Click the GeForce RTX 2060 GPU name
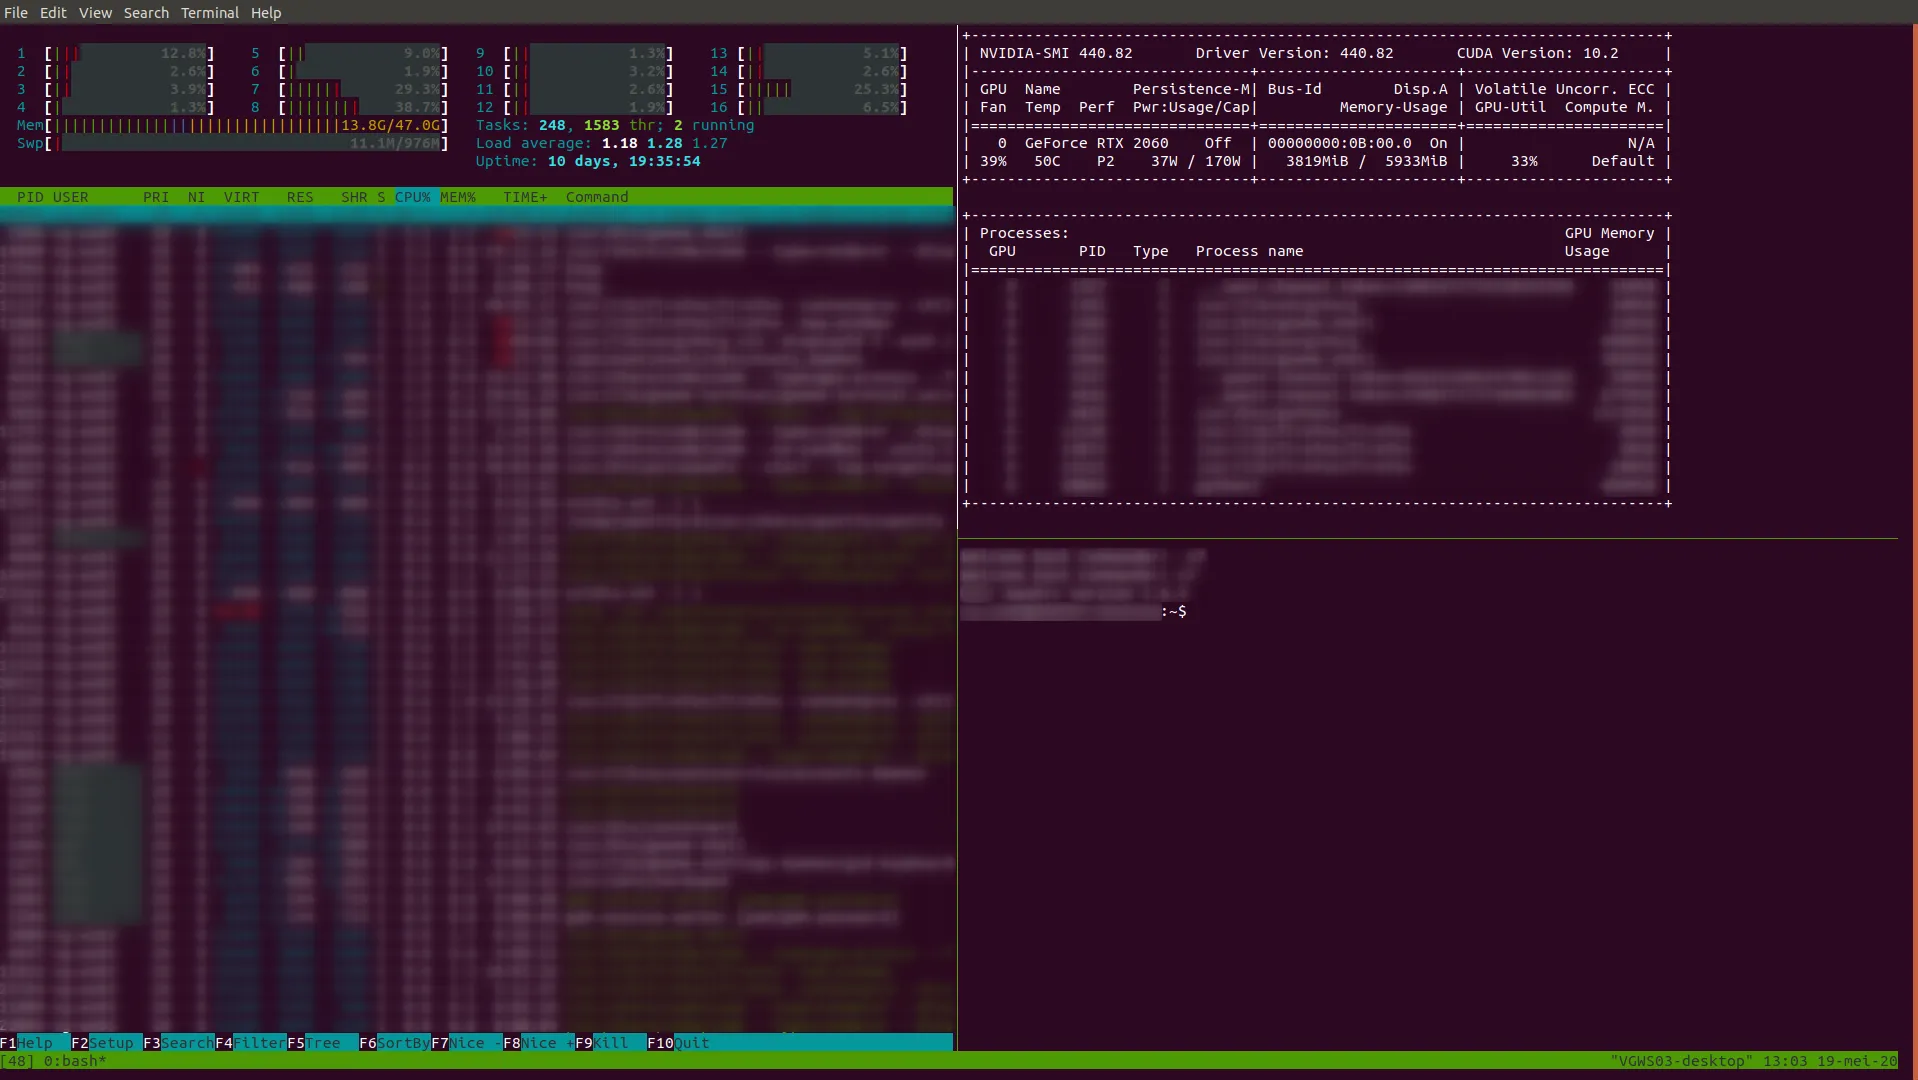The image size is (1918, 1080). click(x=1096, y=143)
